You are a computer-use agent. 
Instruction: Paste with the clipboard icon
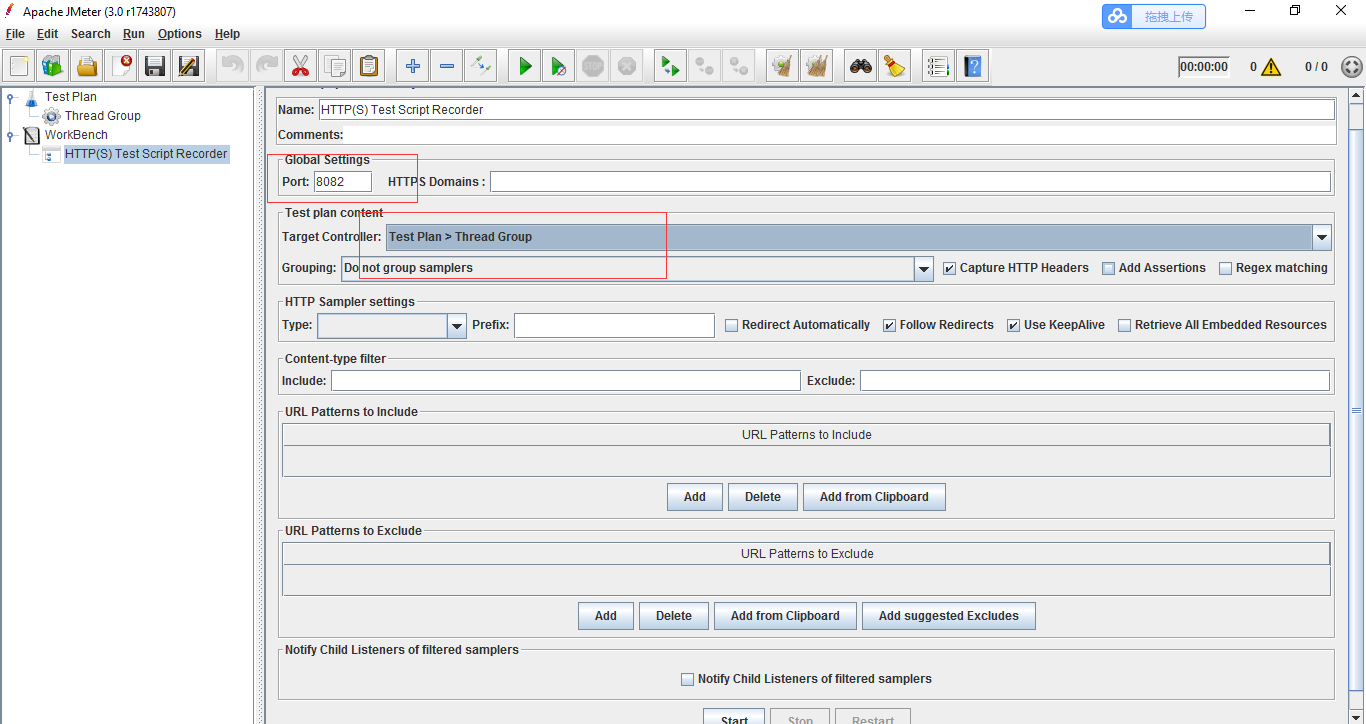(369, 66)
